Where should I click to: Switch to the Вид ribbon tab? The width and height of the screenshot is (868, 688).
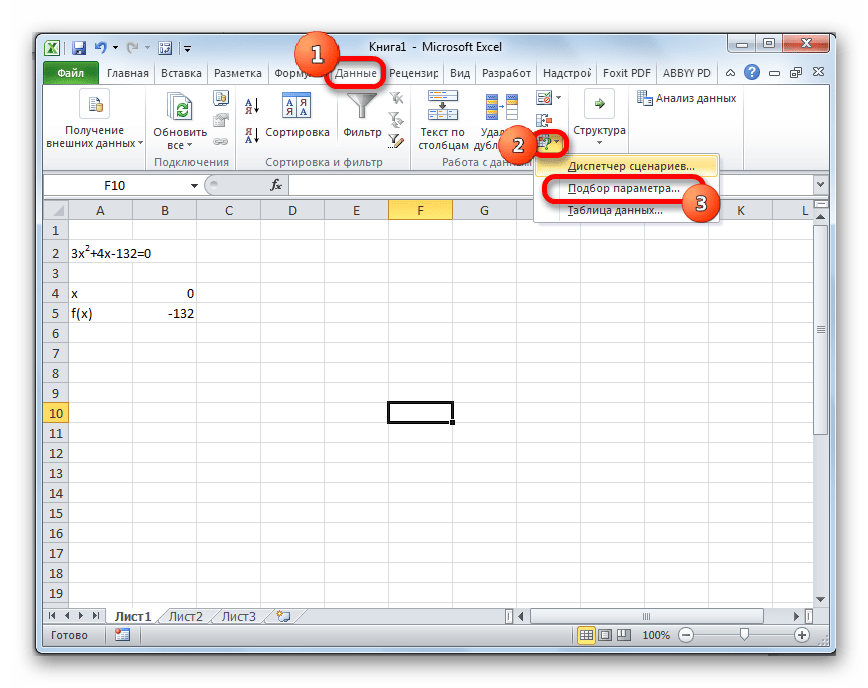459,73
